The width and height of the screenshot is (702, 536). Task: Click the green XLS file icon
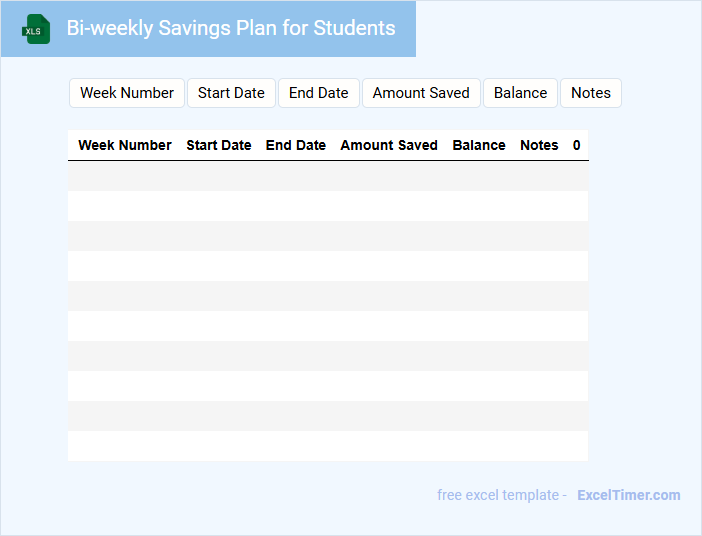click(36, 29)
